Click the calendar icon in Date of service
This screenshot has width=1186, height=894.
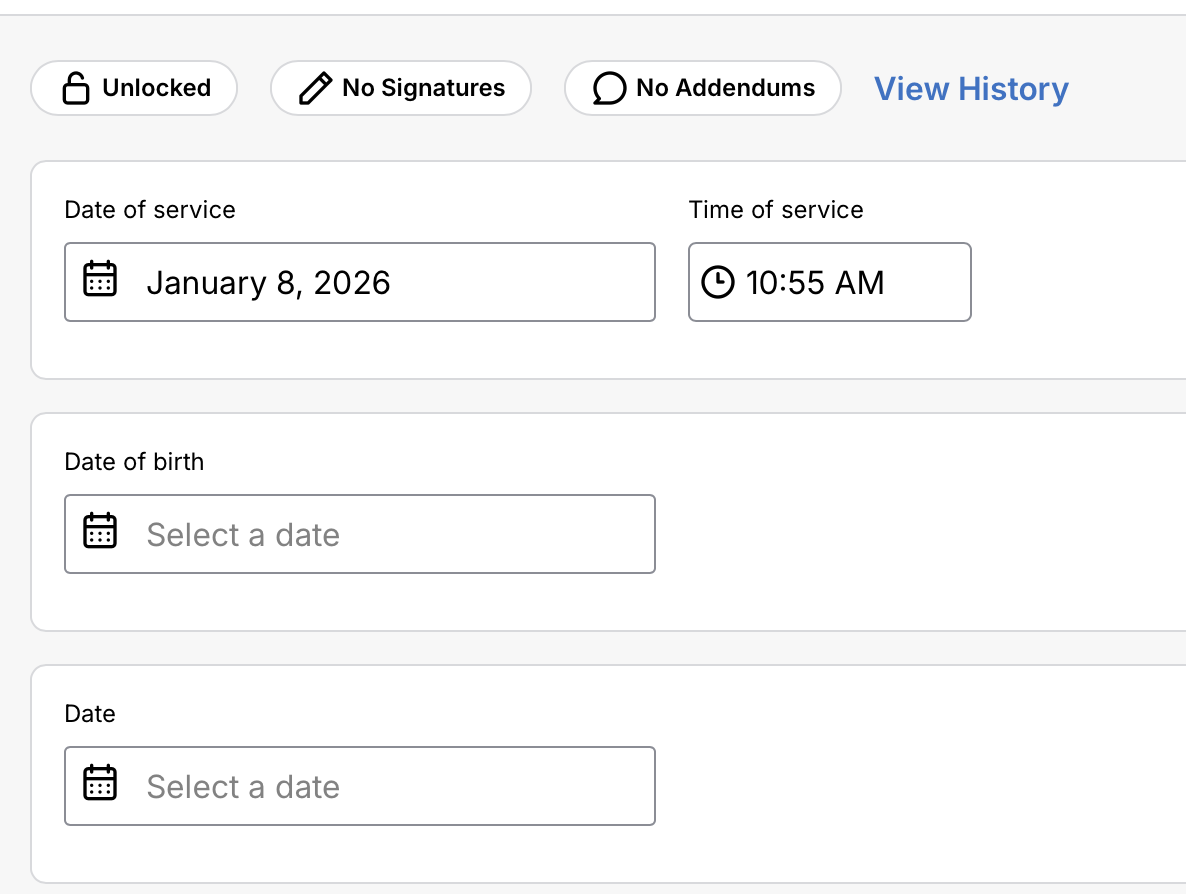[100, 279]
